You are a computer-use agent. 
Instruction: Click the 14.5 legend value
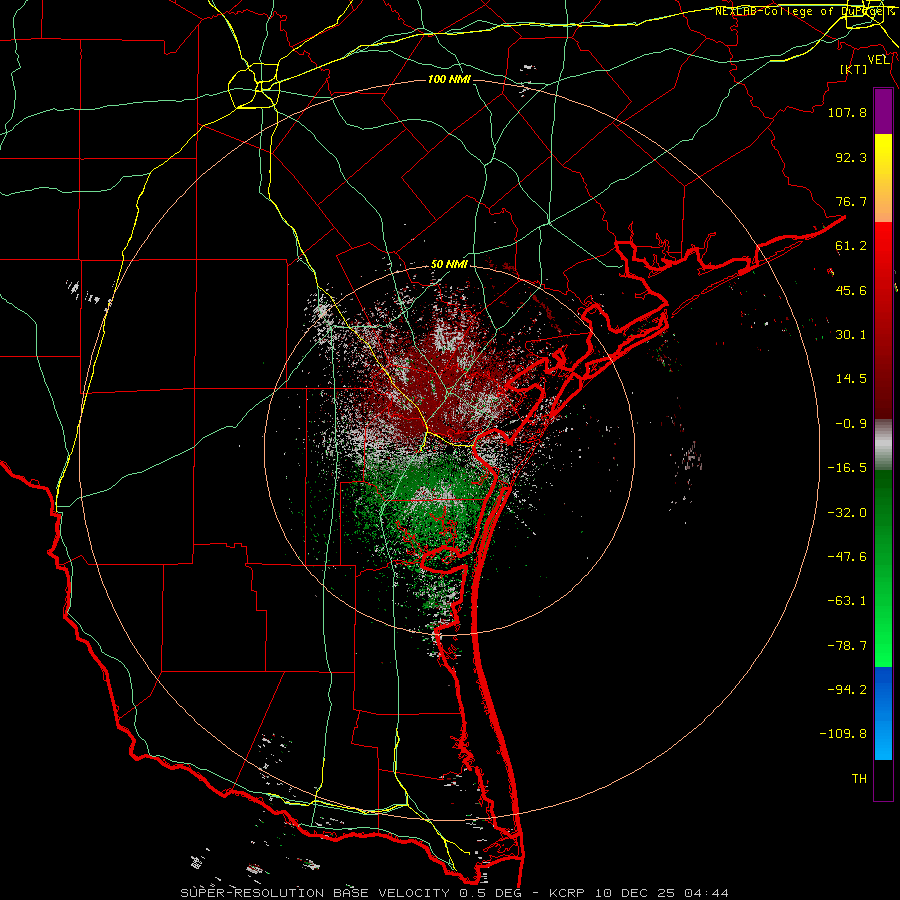click(851, 379)
